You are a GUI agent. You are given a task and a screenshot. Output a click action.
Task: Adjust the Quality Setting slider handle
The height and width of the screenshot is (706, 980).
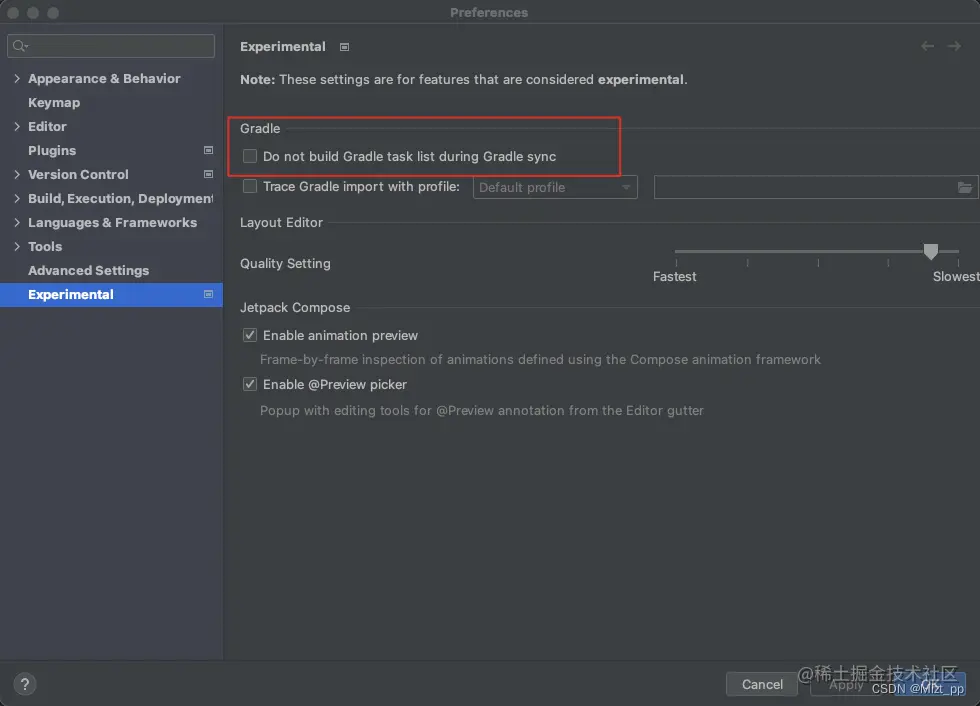(931, 251)
